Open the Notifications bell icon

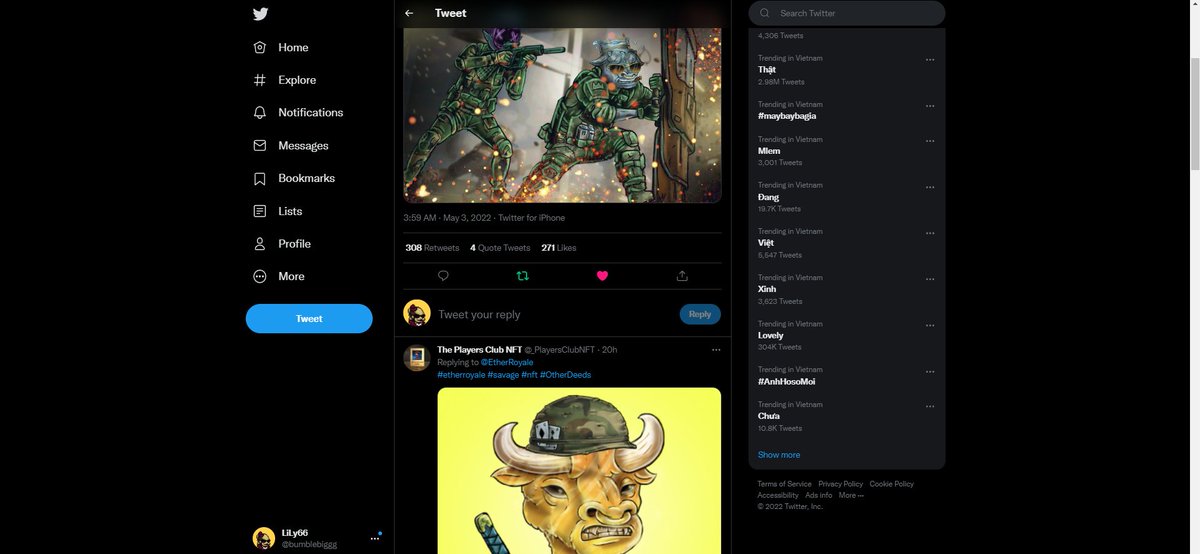pyautogui.click(x=260, y=113)
